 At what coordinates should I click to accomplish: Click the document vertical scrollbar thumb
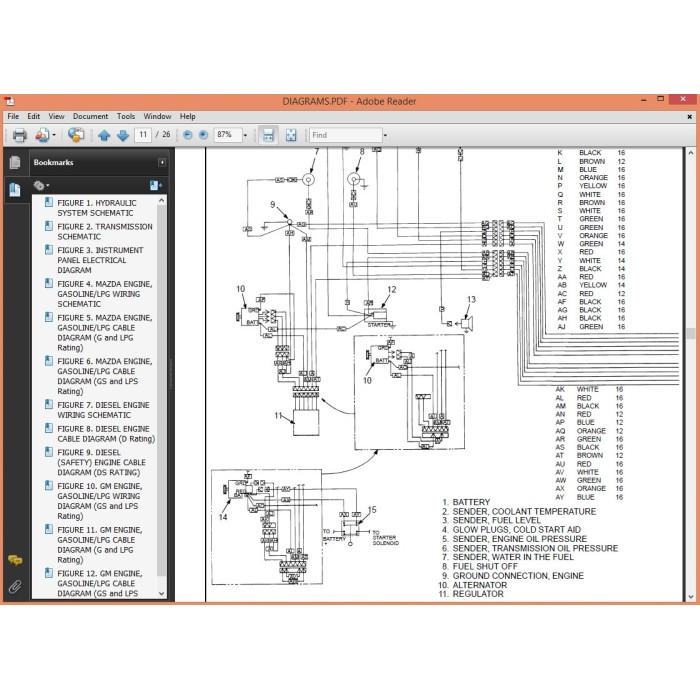[x=691, y=333]
